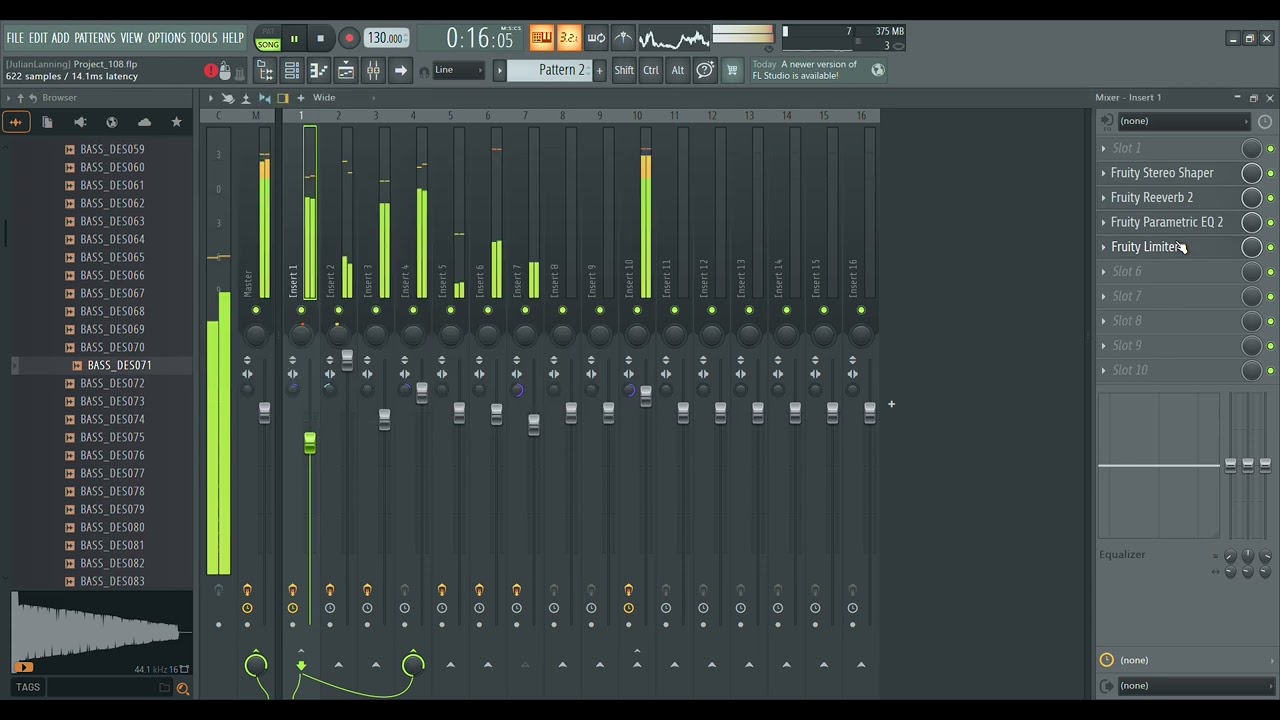
Task: Select starred favorites icon in Browser
Action: click(177, 122)
